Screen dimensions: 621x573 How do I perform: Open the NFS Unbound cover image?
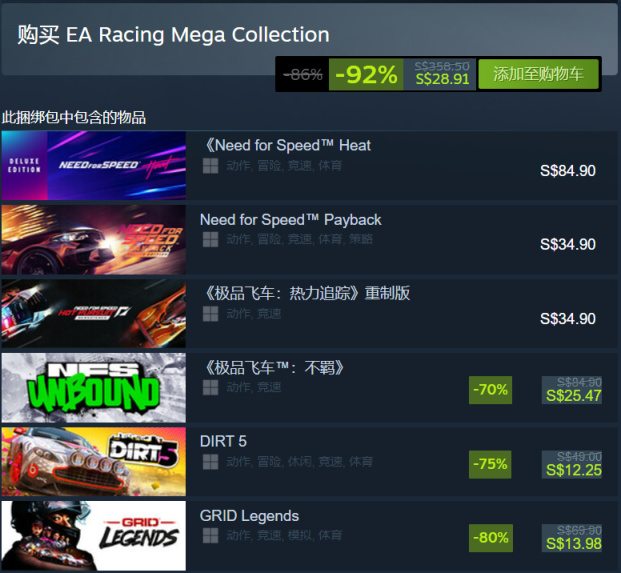93,387
